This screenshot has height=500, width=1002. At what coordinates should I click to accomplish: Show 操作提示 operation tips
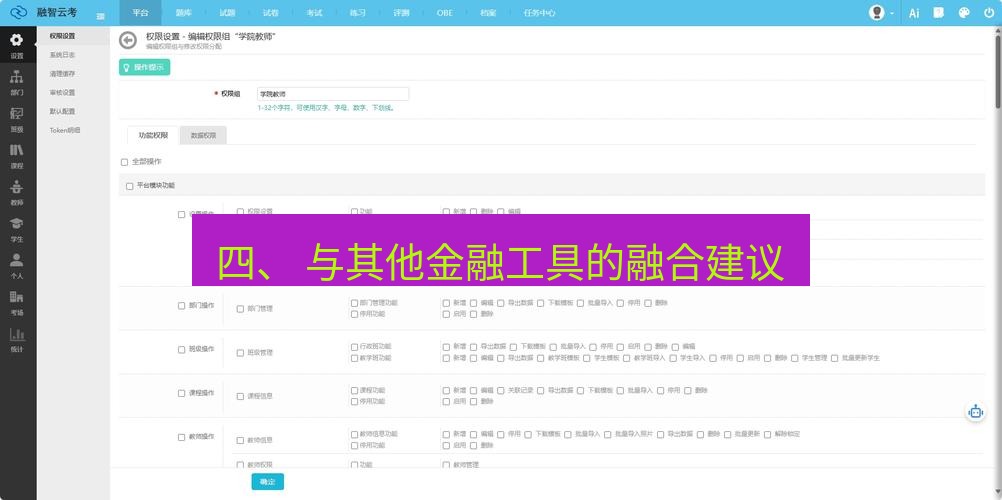pos(144,67)
